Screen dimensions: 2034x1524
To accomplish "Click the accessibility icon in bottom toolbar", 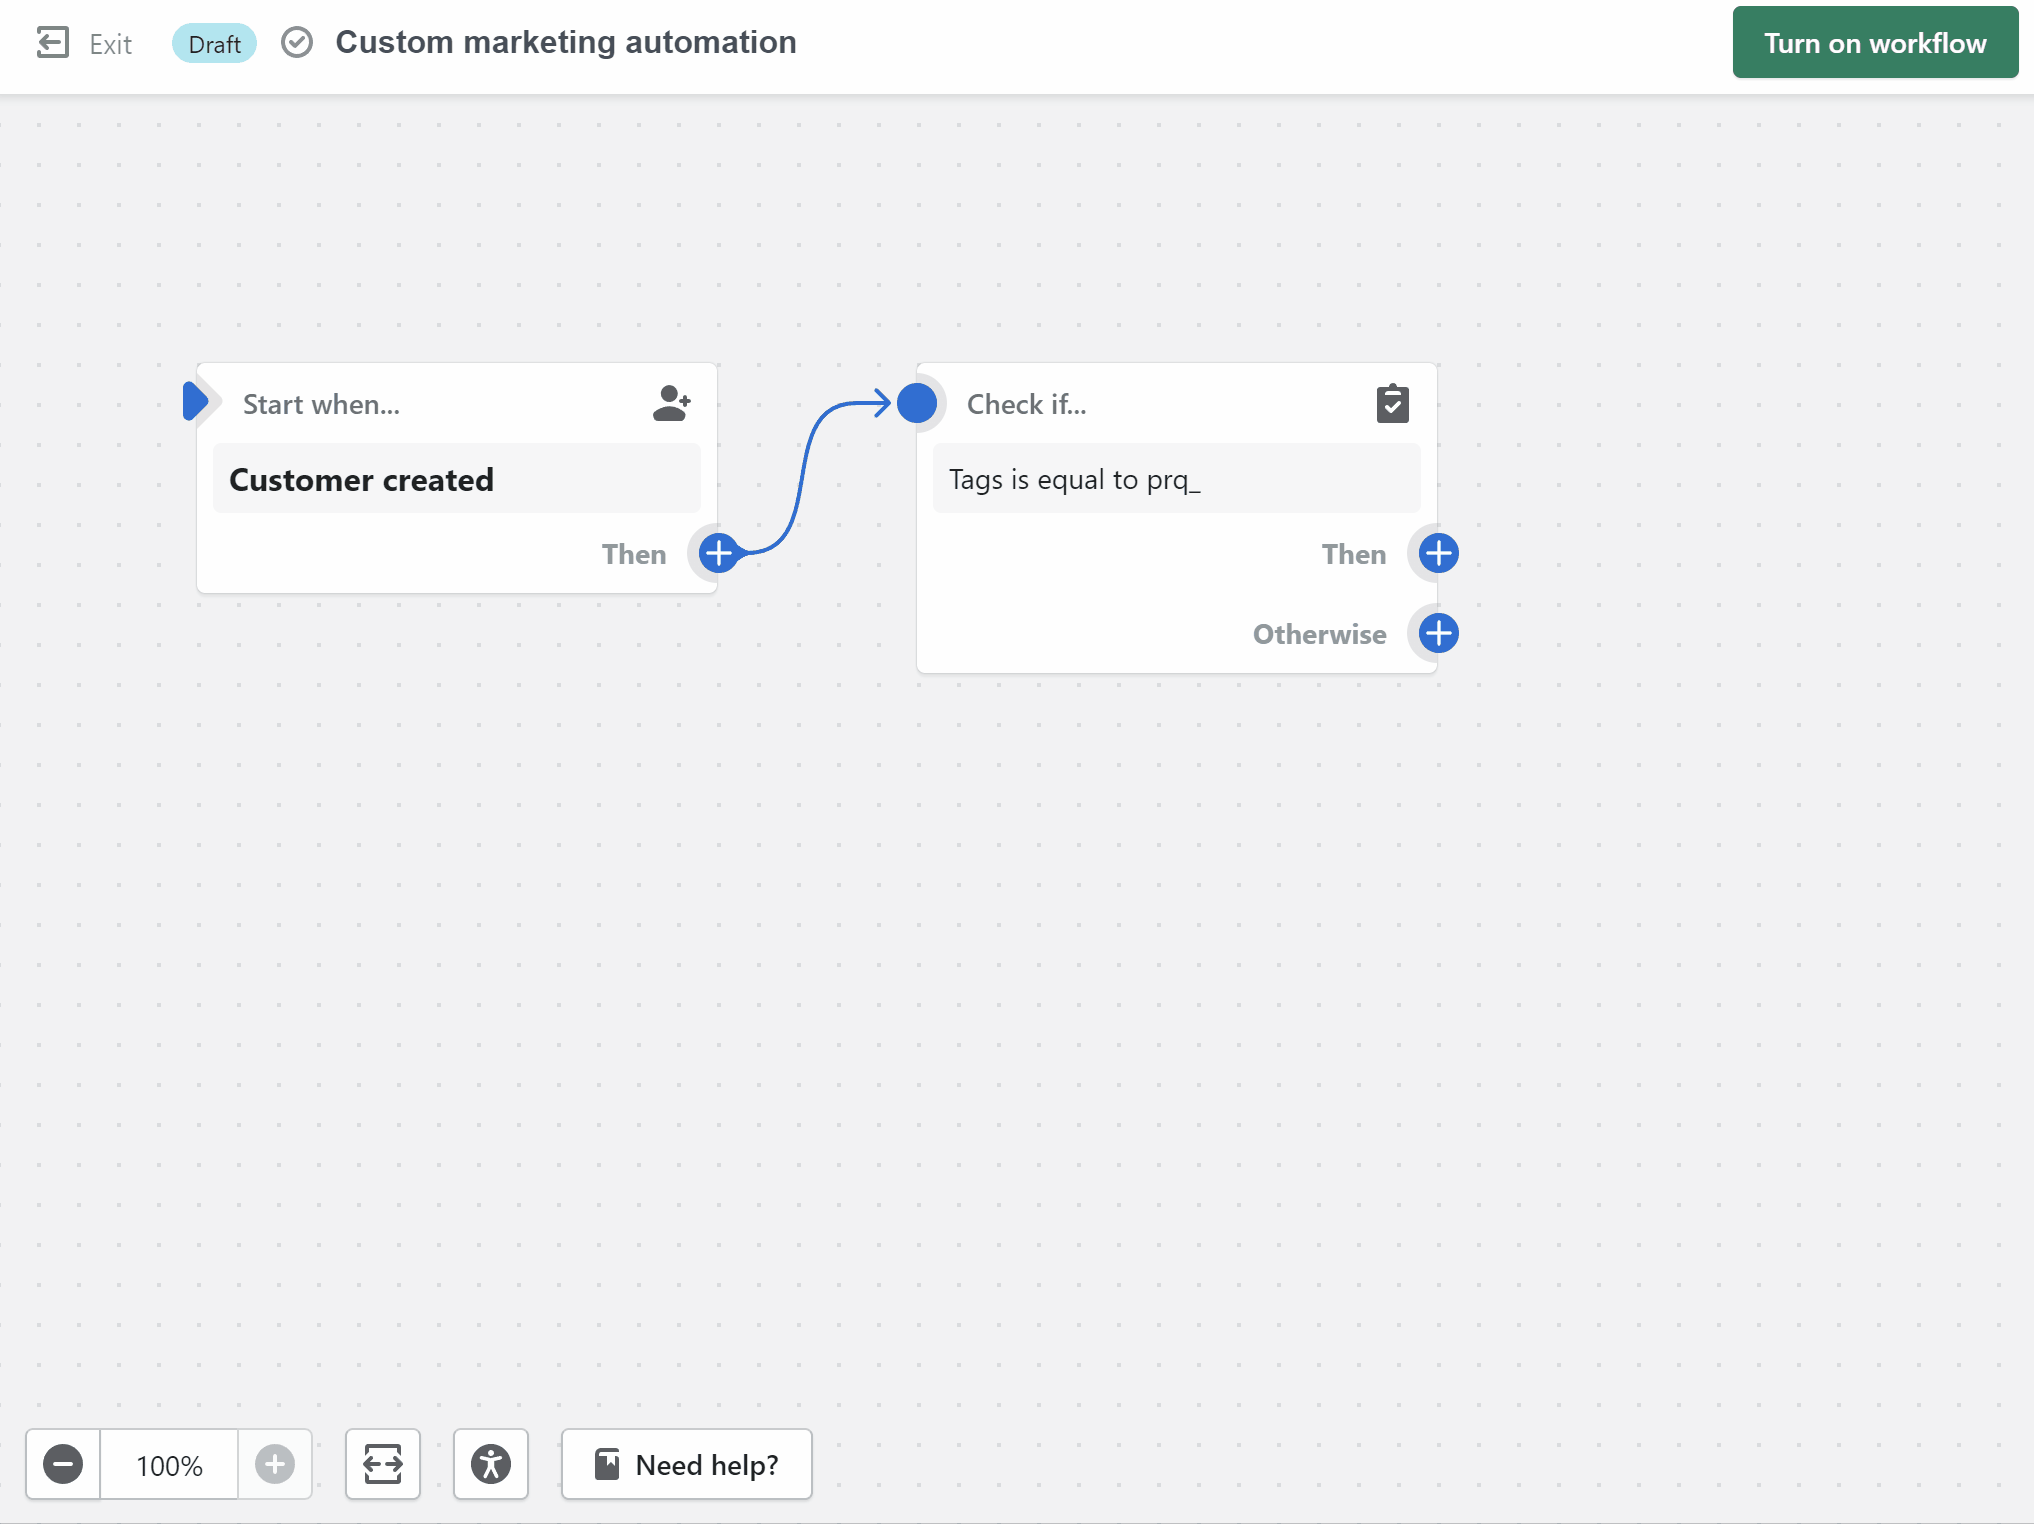I will [x=491, y=1463].
